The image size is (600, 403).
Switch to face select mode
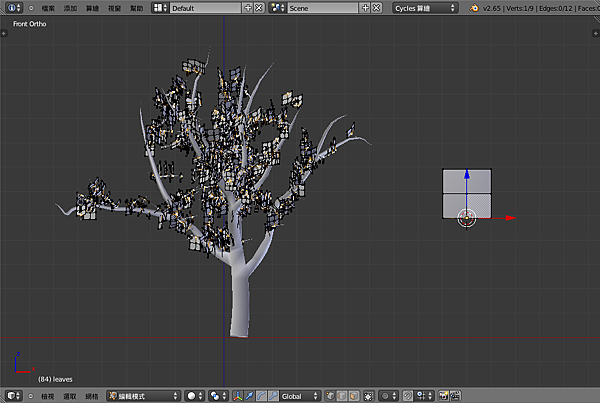click(x=354, y=396)
